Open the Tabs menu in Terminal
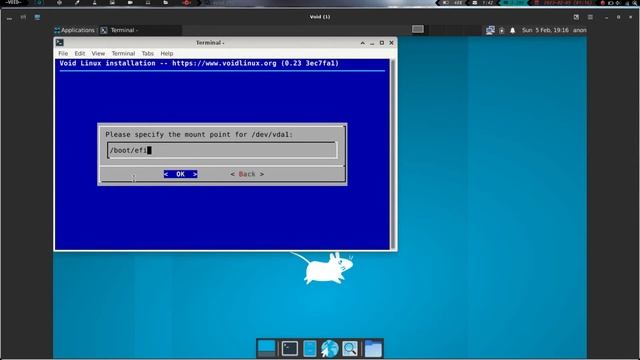Screen dimensions: 640x360 (148, 53)
